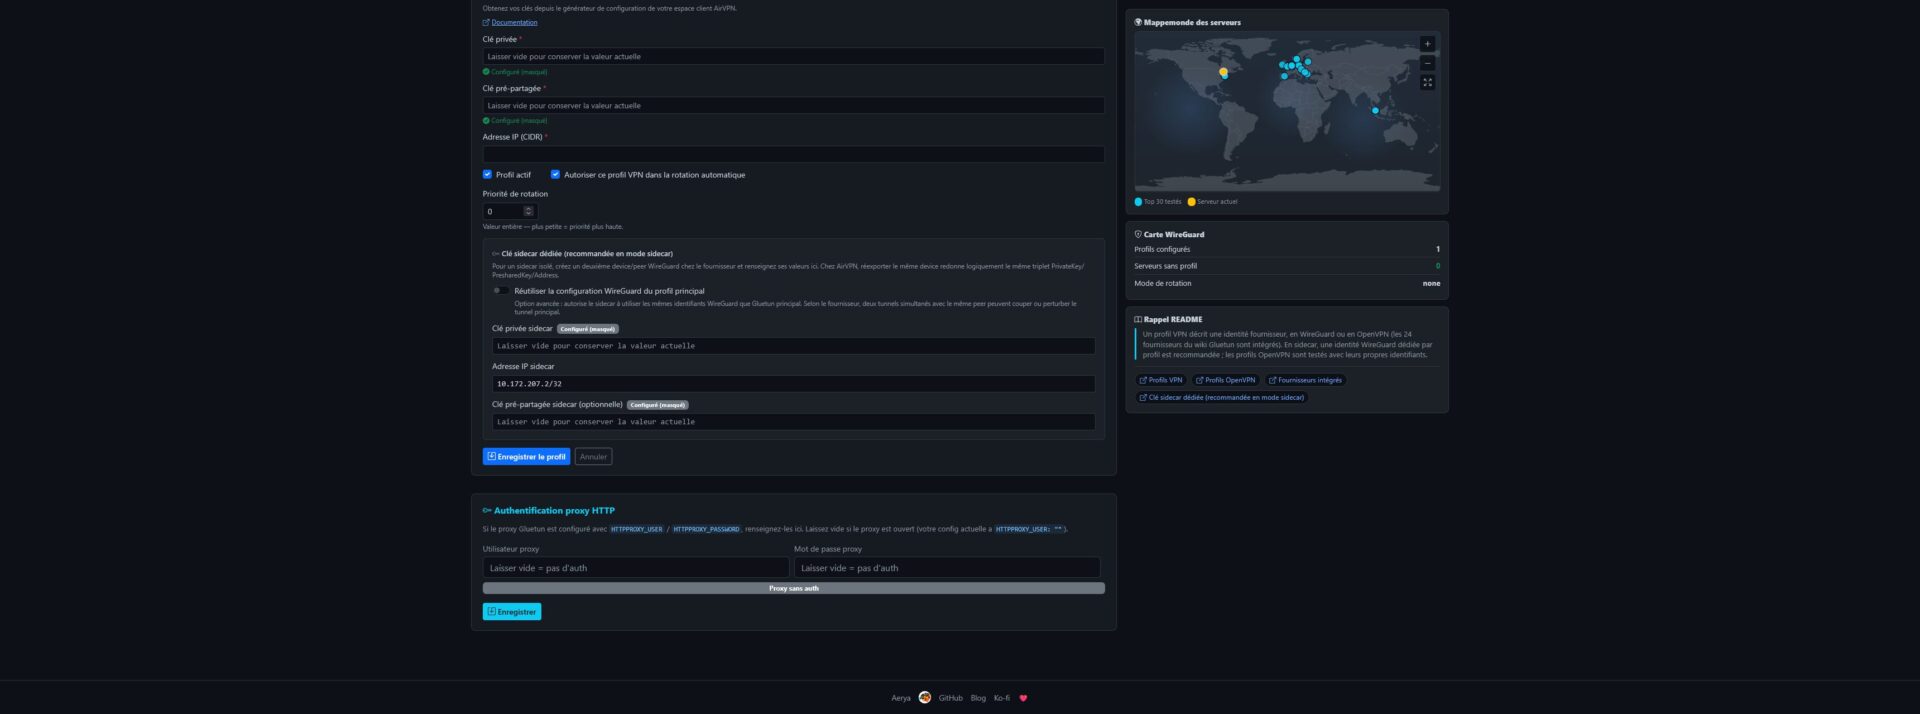Click the book icon beside Rappel README

pyautogui.click(x=1138, y=319)
